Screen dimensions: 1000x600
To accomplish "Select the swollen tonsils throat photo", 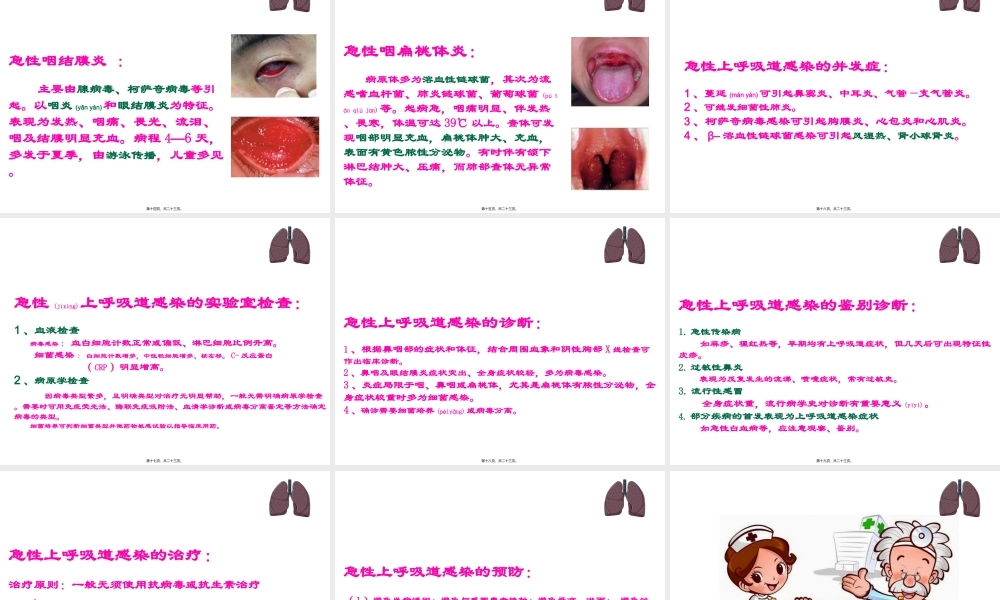I will coord(609,158).
